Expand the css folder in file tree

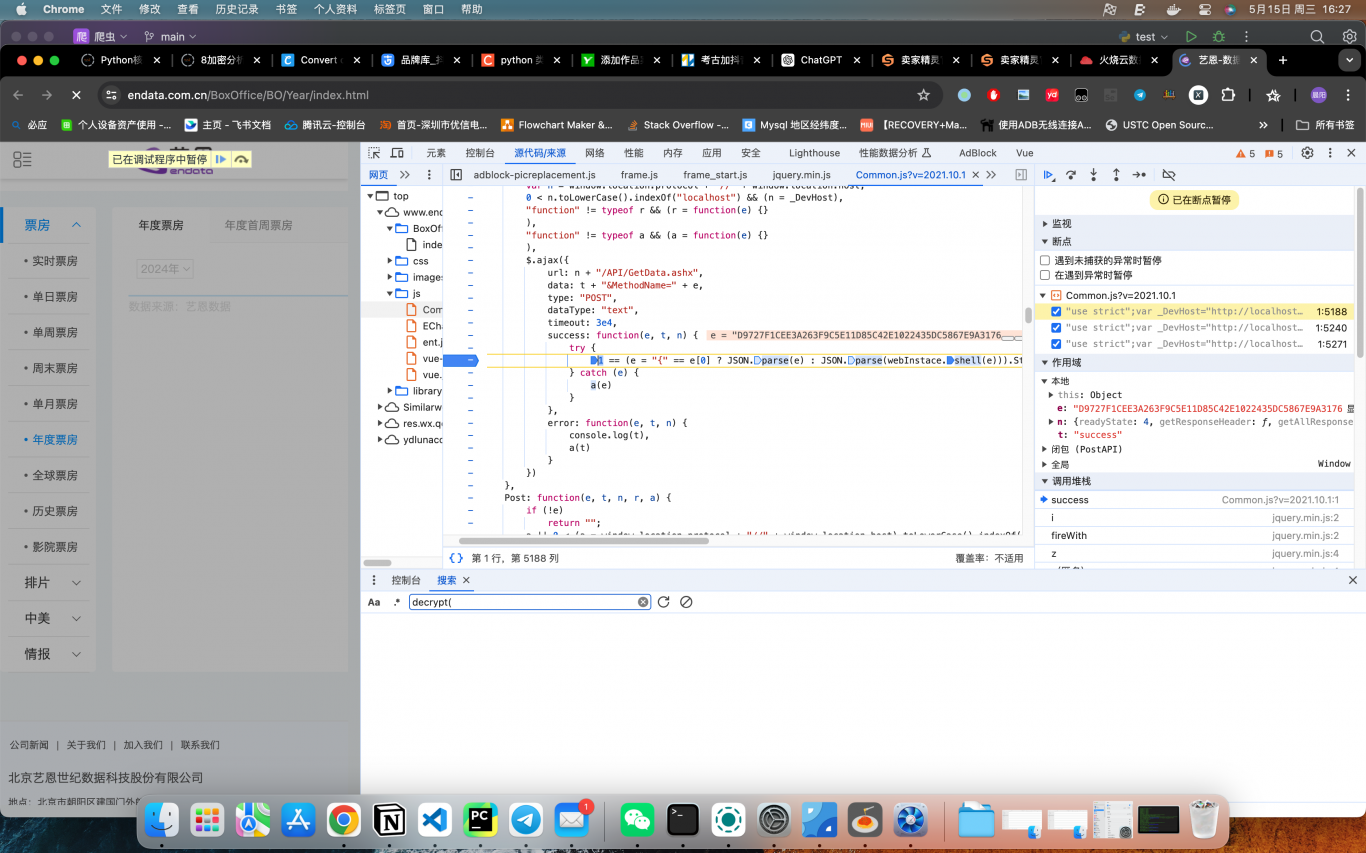pyautogui.click(x=391, y=261)
